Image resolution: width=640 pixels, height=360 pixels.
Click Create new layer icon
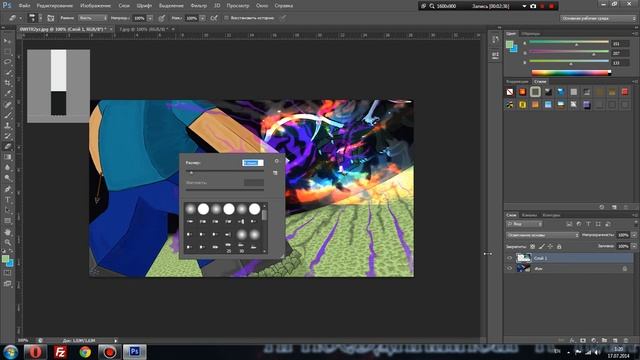[x=615, y=340]
